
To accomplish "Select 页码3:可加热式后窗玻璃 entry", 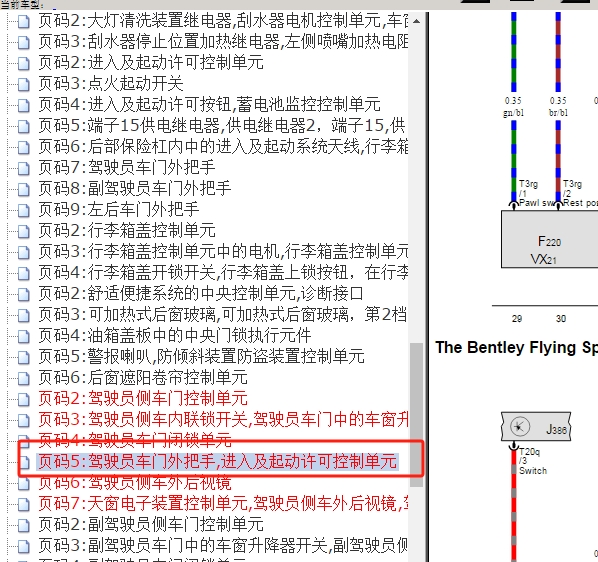I will [x=223, y=314].
